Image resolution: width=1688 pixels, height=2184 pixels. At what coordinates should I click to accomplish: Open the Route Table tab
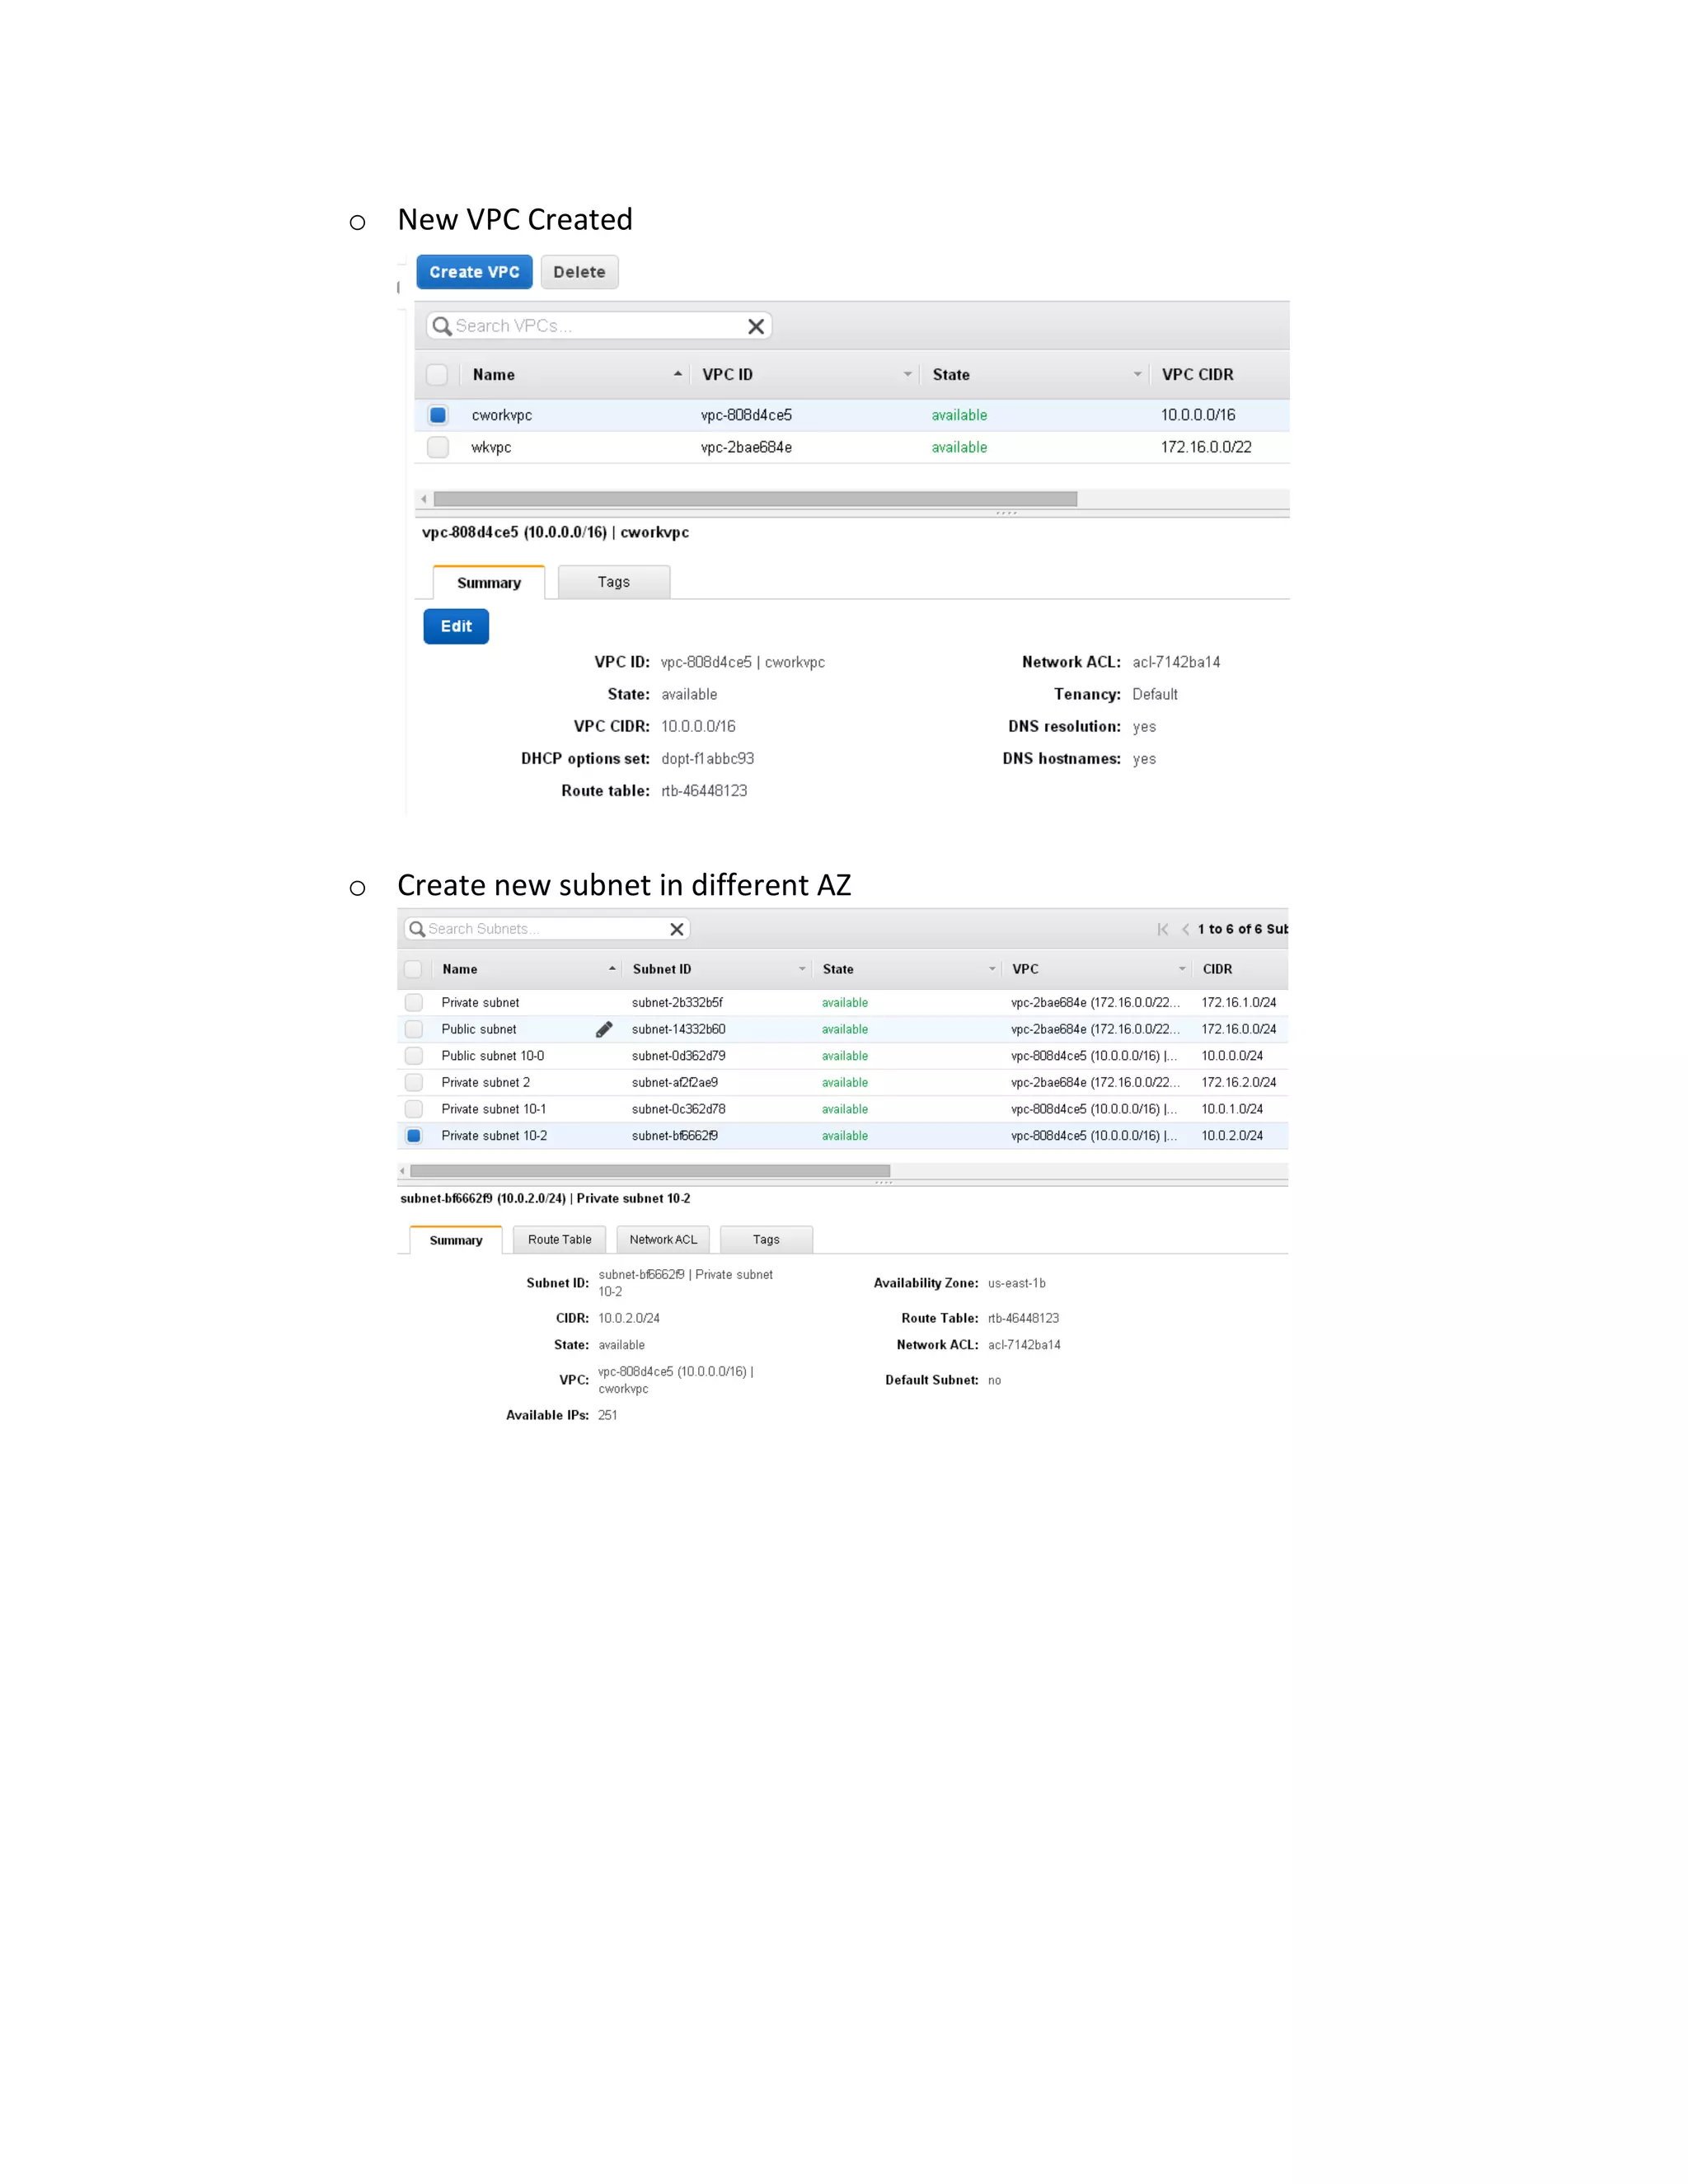coord(560,1240)
